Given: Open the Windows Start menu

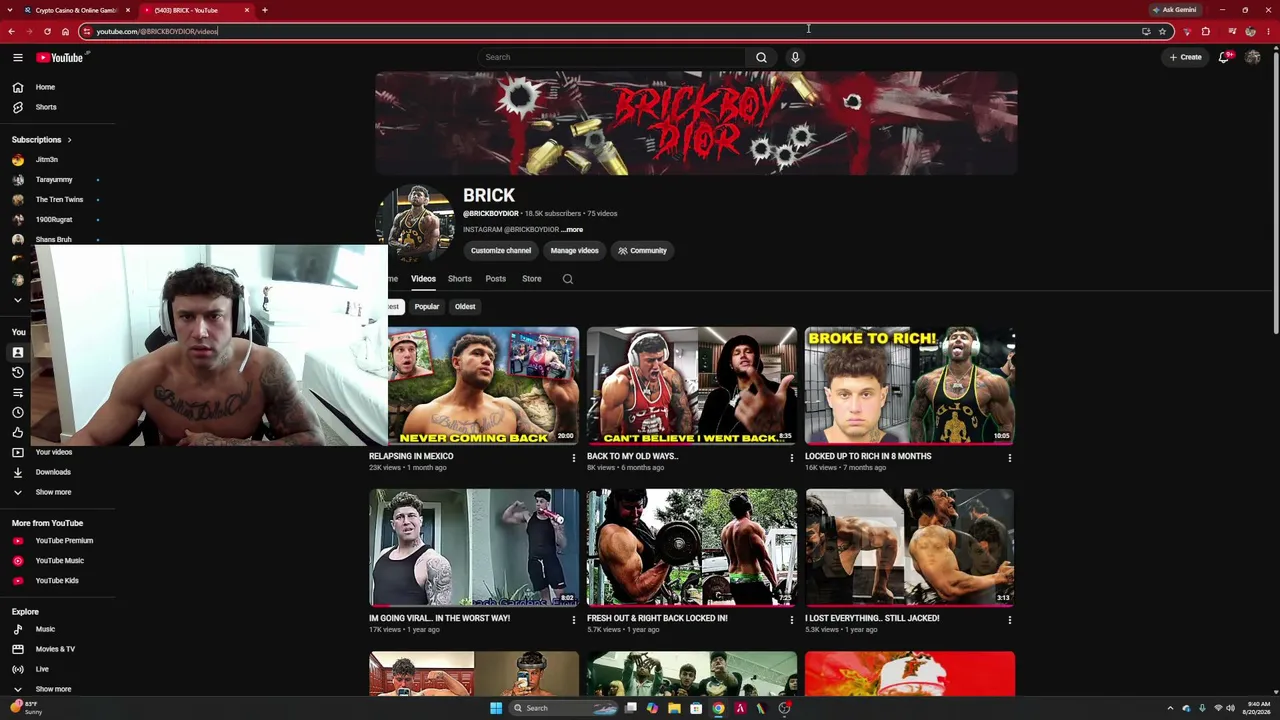Looking at the screenshot, I should [495, 708].
